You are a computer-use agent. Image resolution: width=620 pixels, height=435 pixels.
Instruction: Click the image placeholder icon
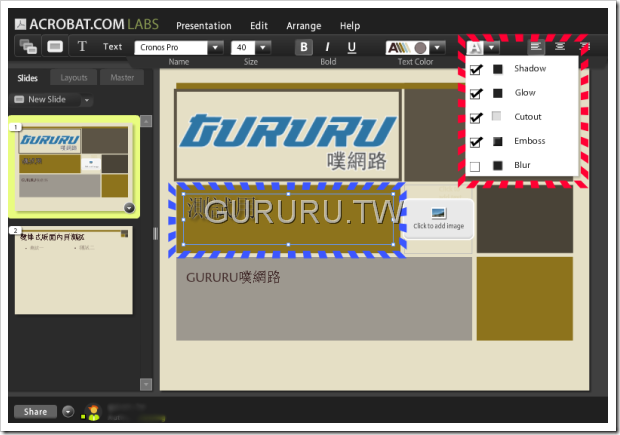(x=439, y=214)
